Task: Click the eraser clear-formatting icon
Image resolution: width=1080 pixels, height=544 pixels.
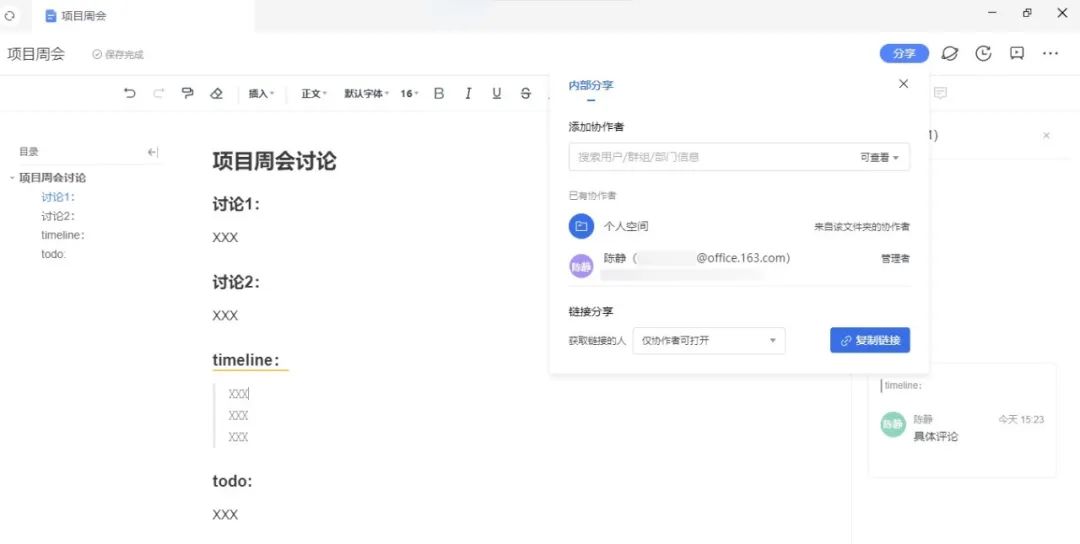Action: [216, 93]
